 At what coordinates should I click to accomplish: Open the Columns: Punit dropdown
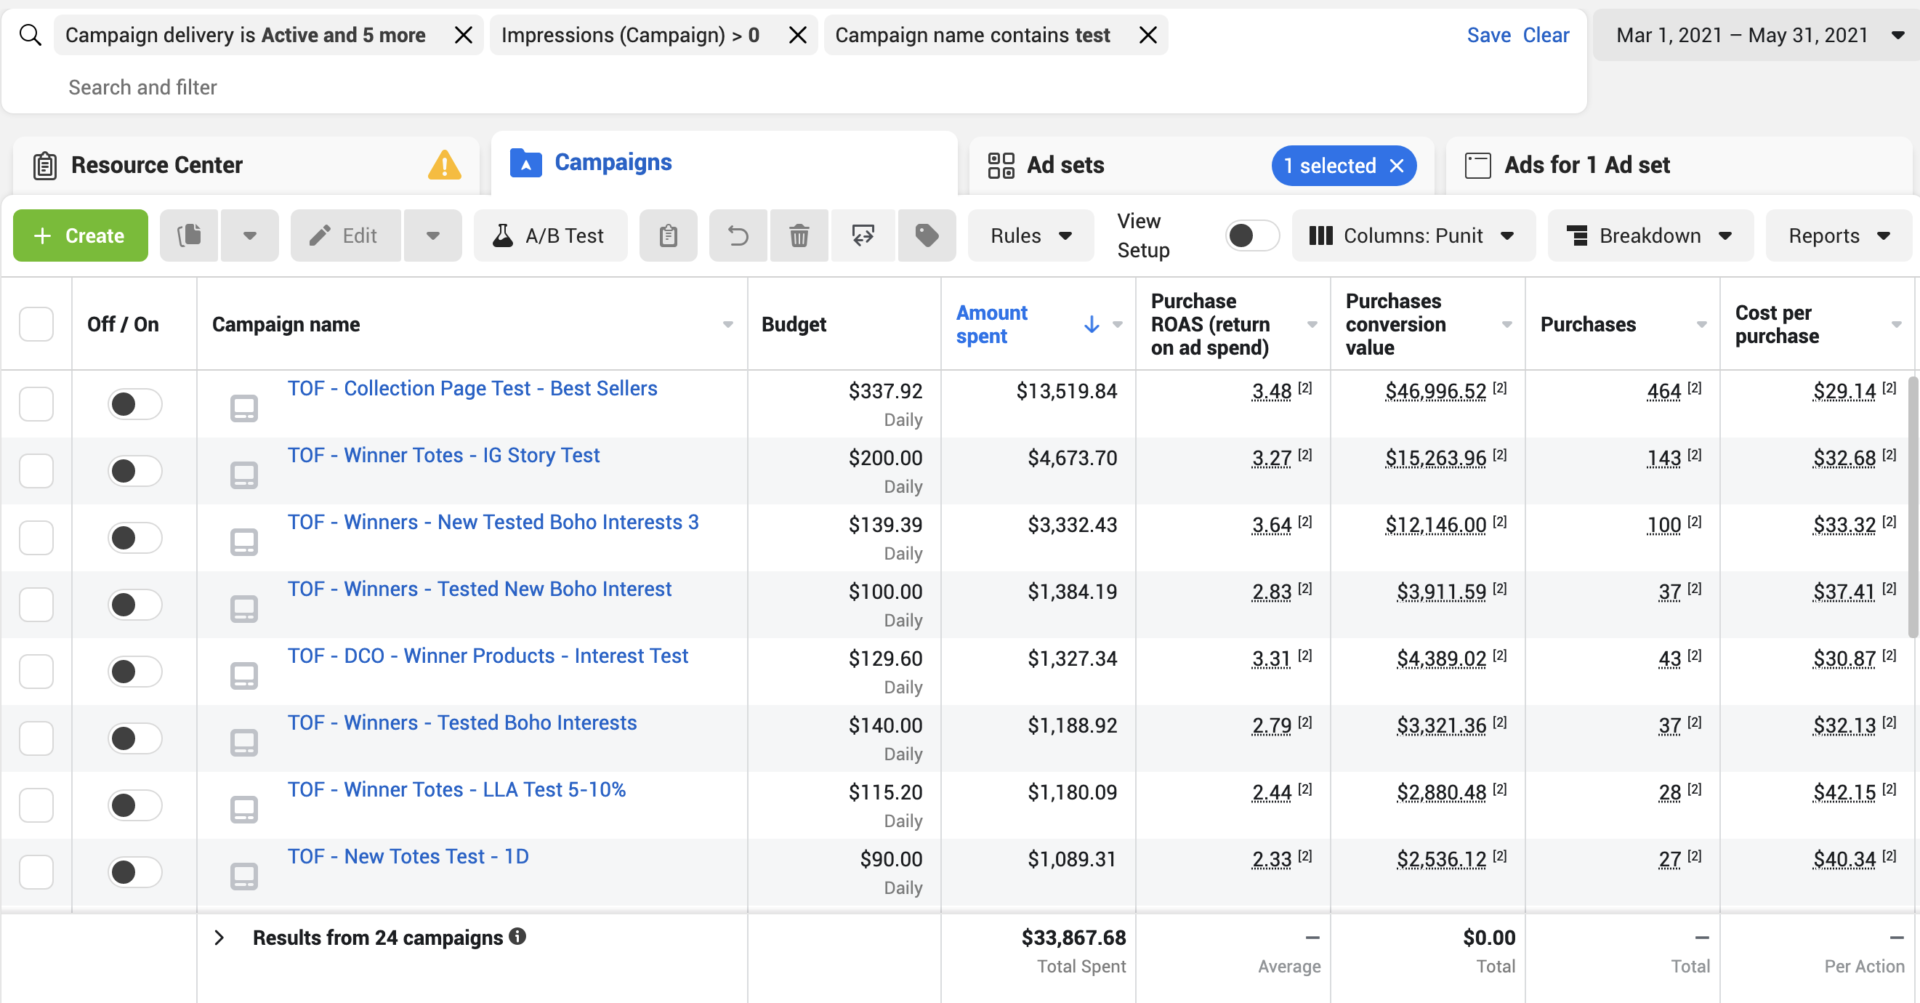click(x=1413, y=236)
